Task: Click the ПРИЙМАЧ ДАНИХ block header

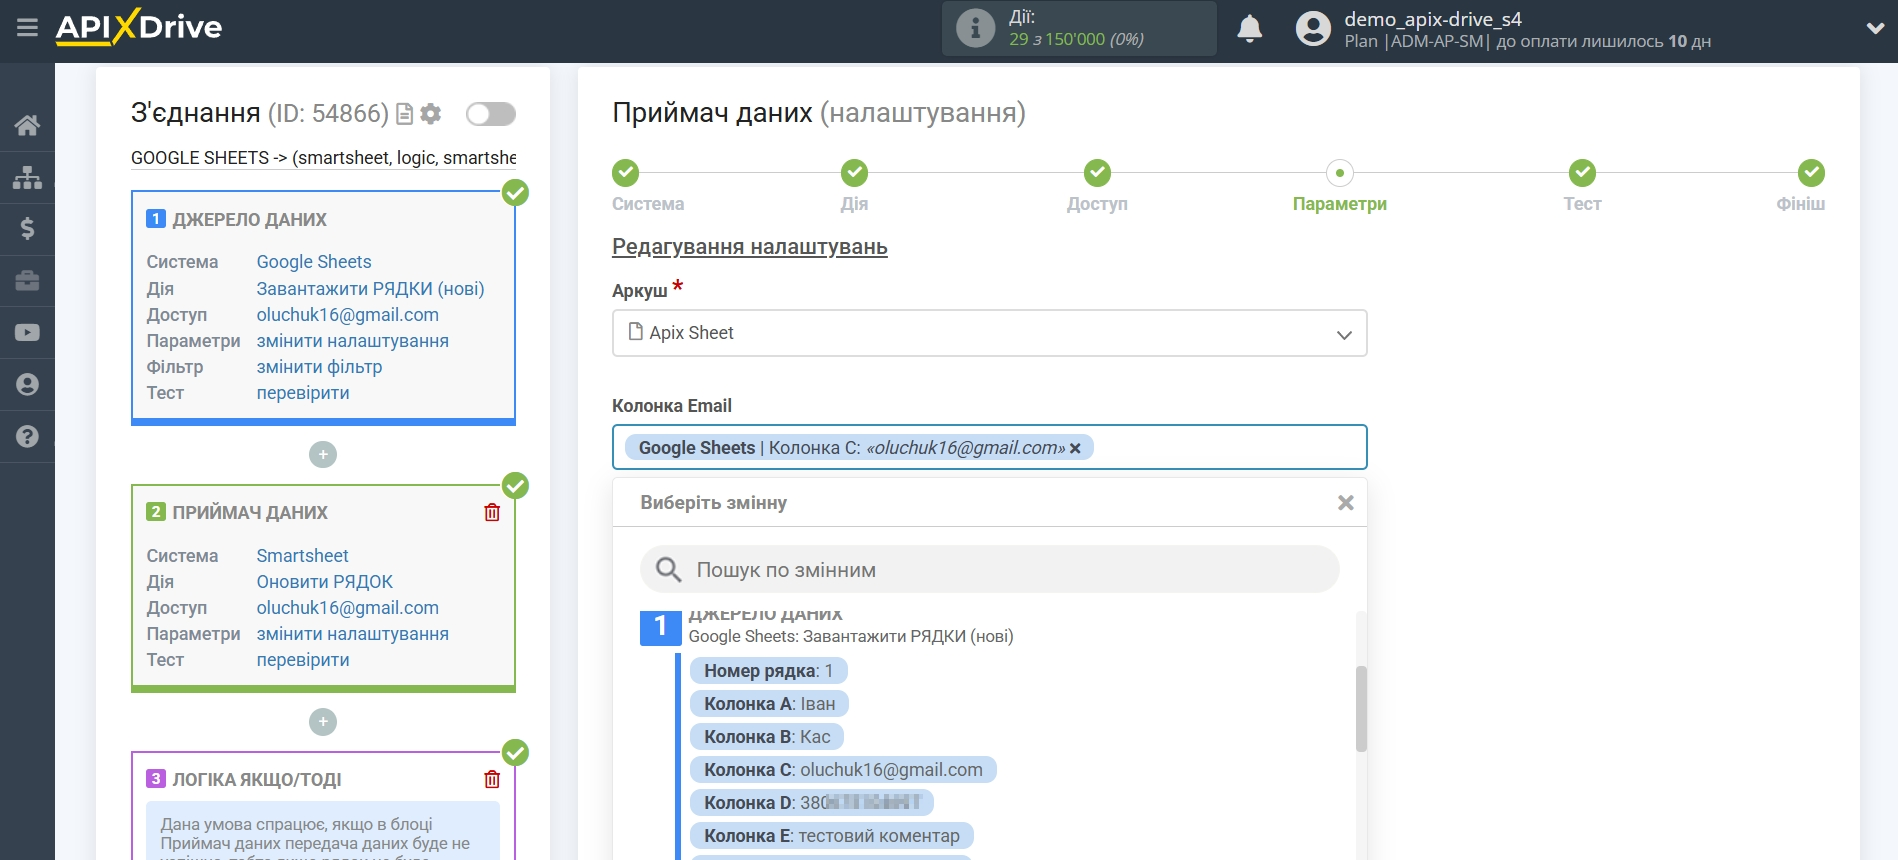Action: click(250, 512)
